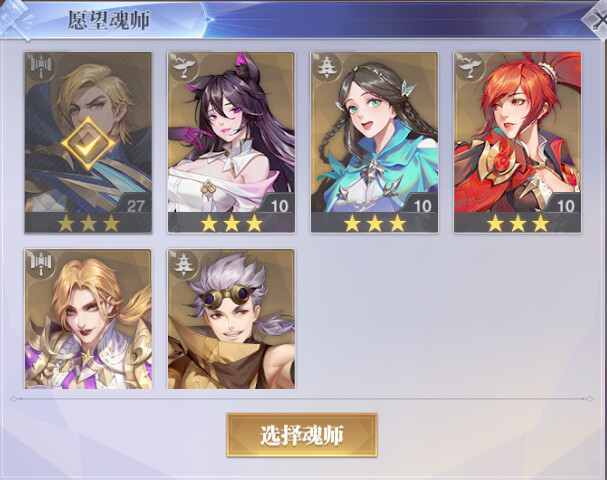
Task: Click the 愿望魂师 title header
Action: pos(109,21)
